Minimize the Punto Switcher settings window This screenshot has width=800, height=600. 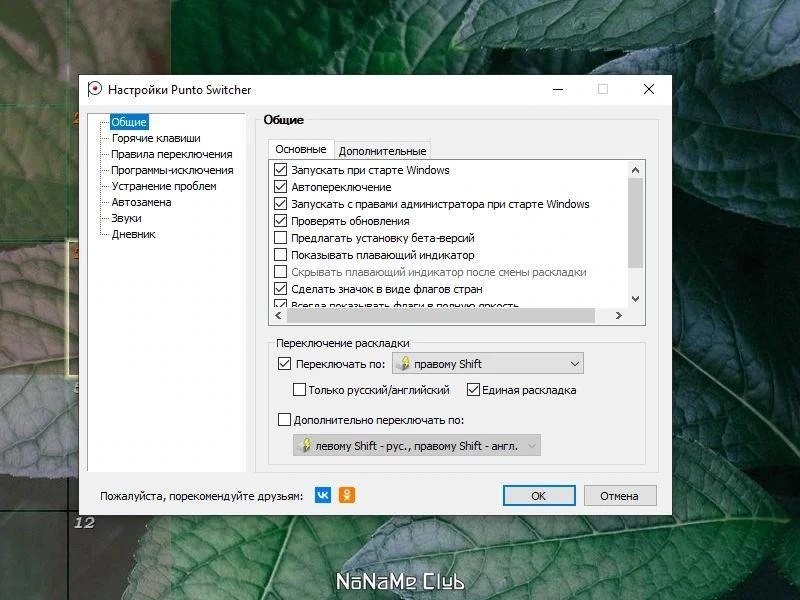[x=558, y=90]
